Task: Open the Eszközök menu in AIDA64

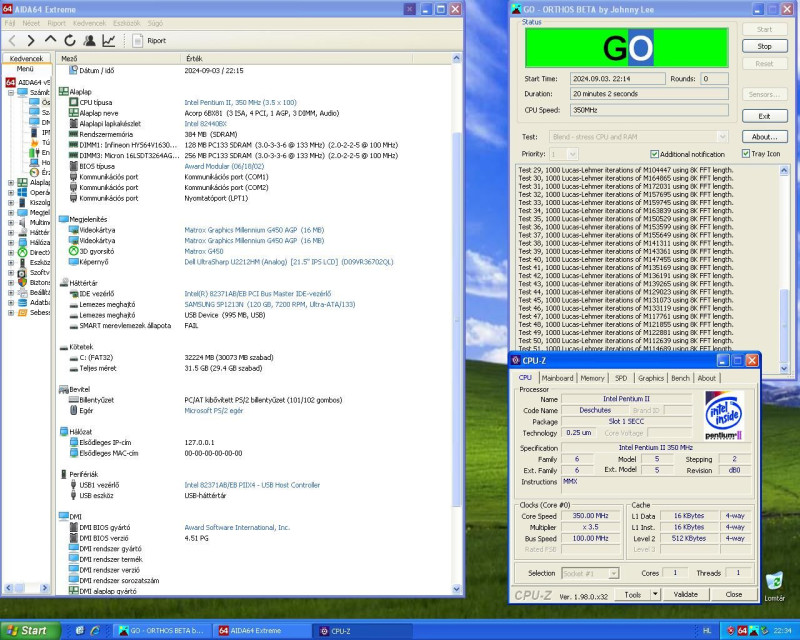Action: tap(127, 22)
